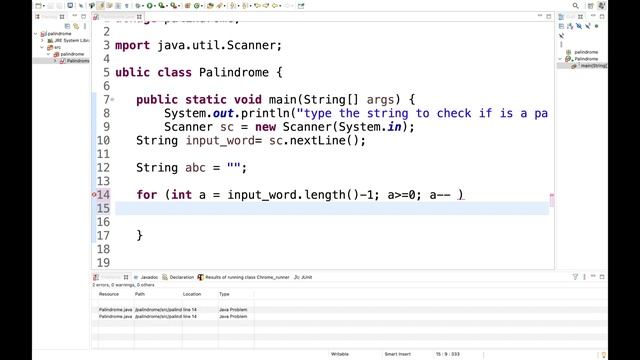Collapse the main method fold at line 7

coord(112,99)
